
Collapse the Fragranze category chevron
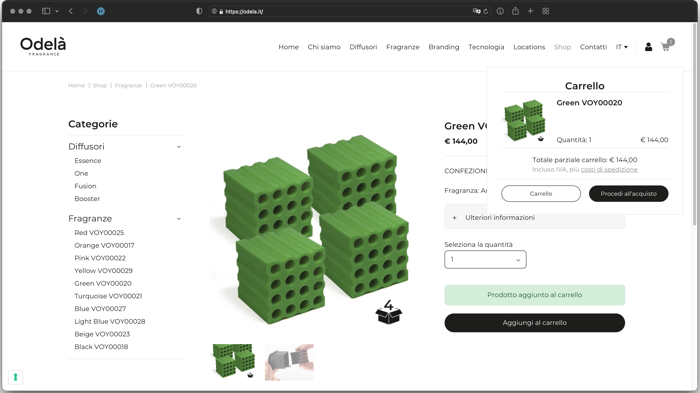(x=179, y=219)
